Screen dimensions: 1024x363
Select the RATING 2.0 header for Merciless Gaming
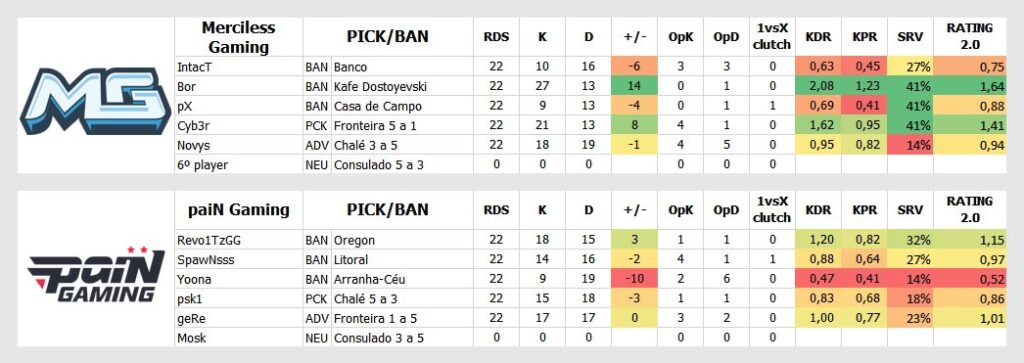pos(969,37)
